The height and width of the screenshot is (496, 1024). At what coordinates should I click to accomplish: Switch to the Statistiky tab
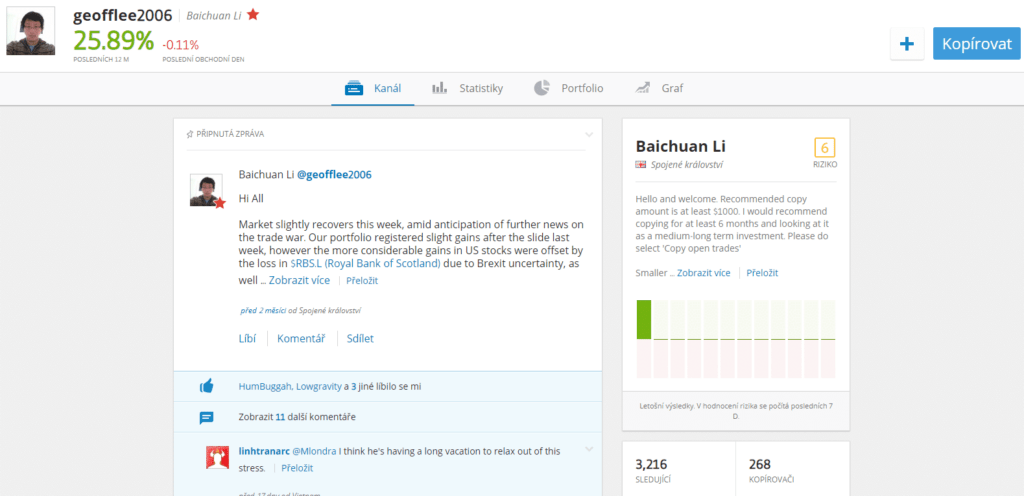click(x=467, y=88)
